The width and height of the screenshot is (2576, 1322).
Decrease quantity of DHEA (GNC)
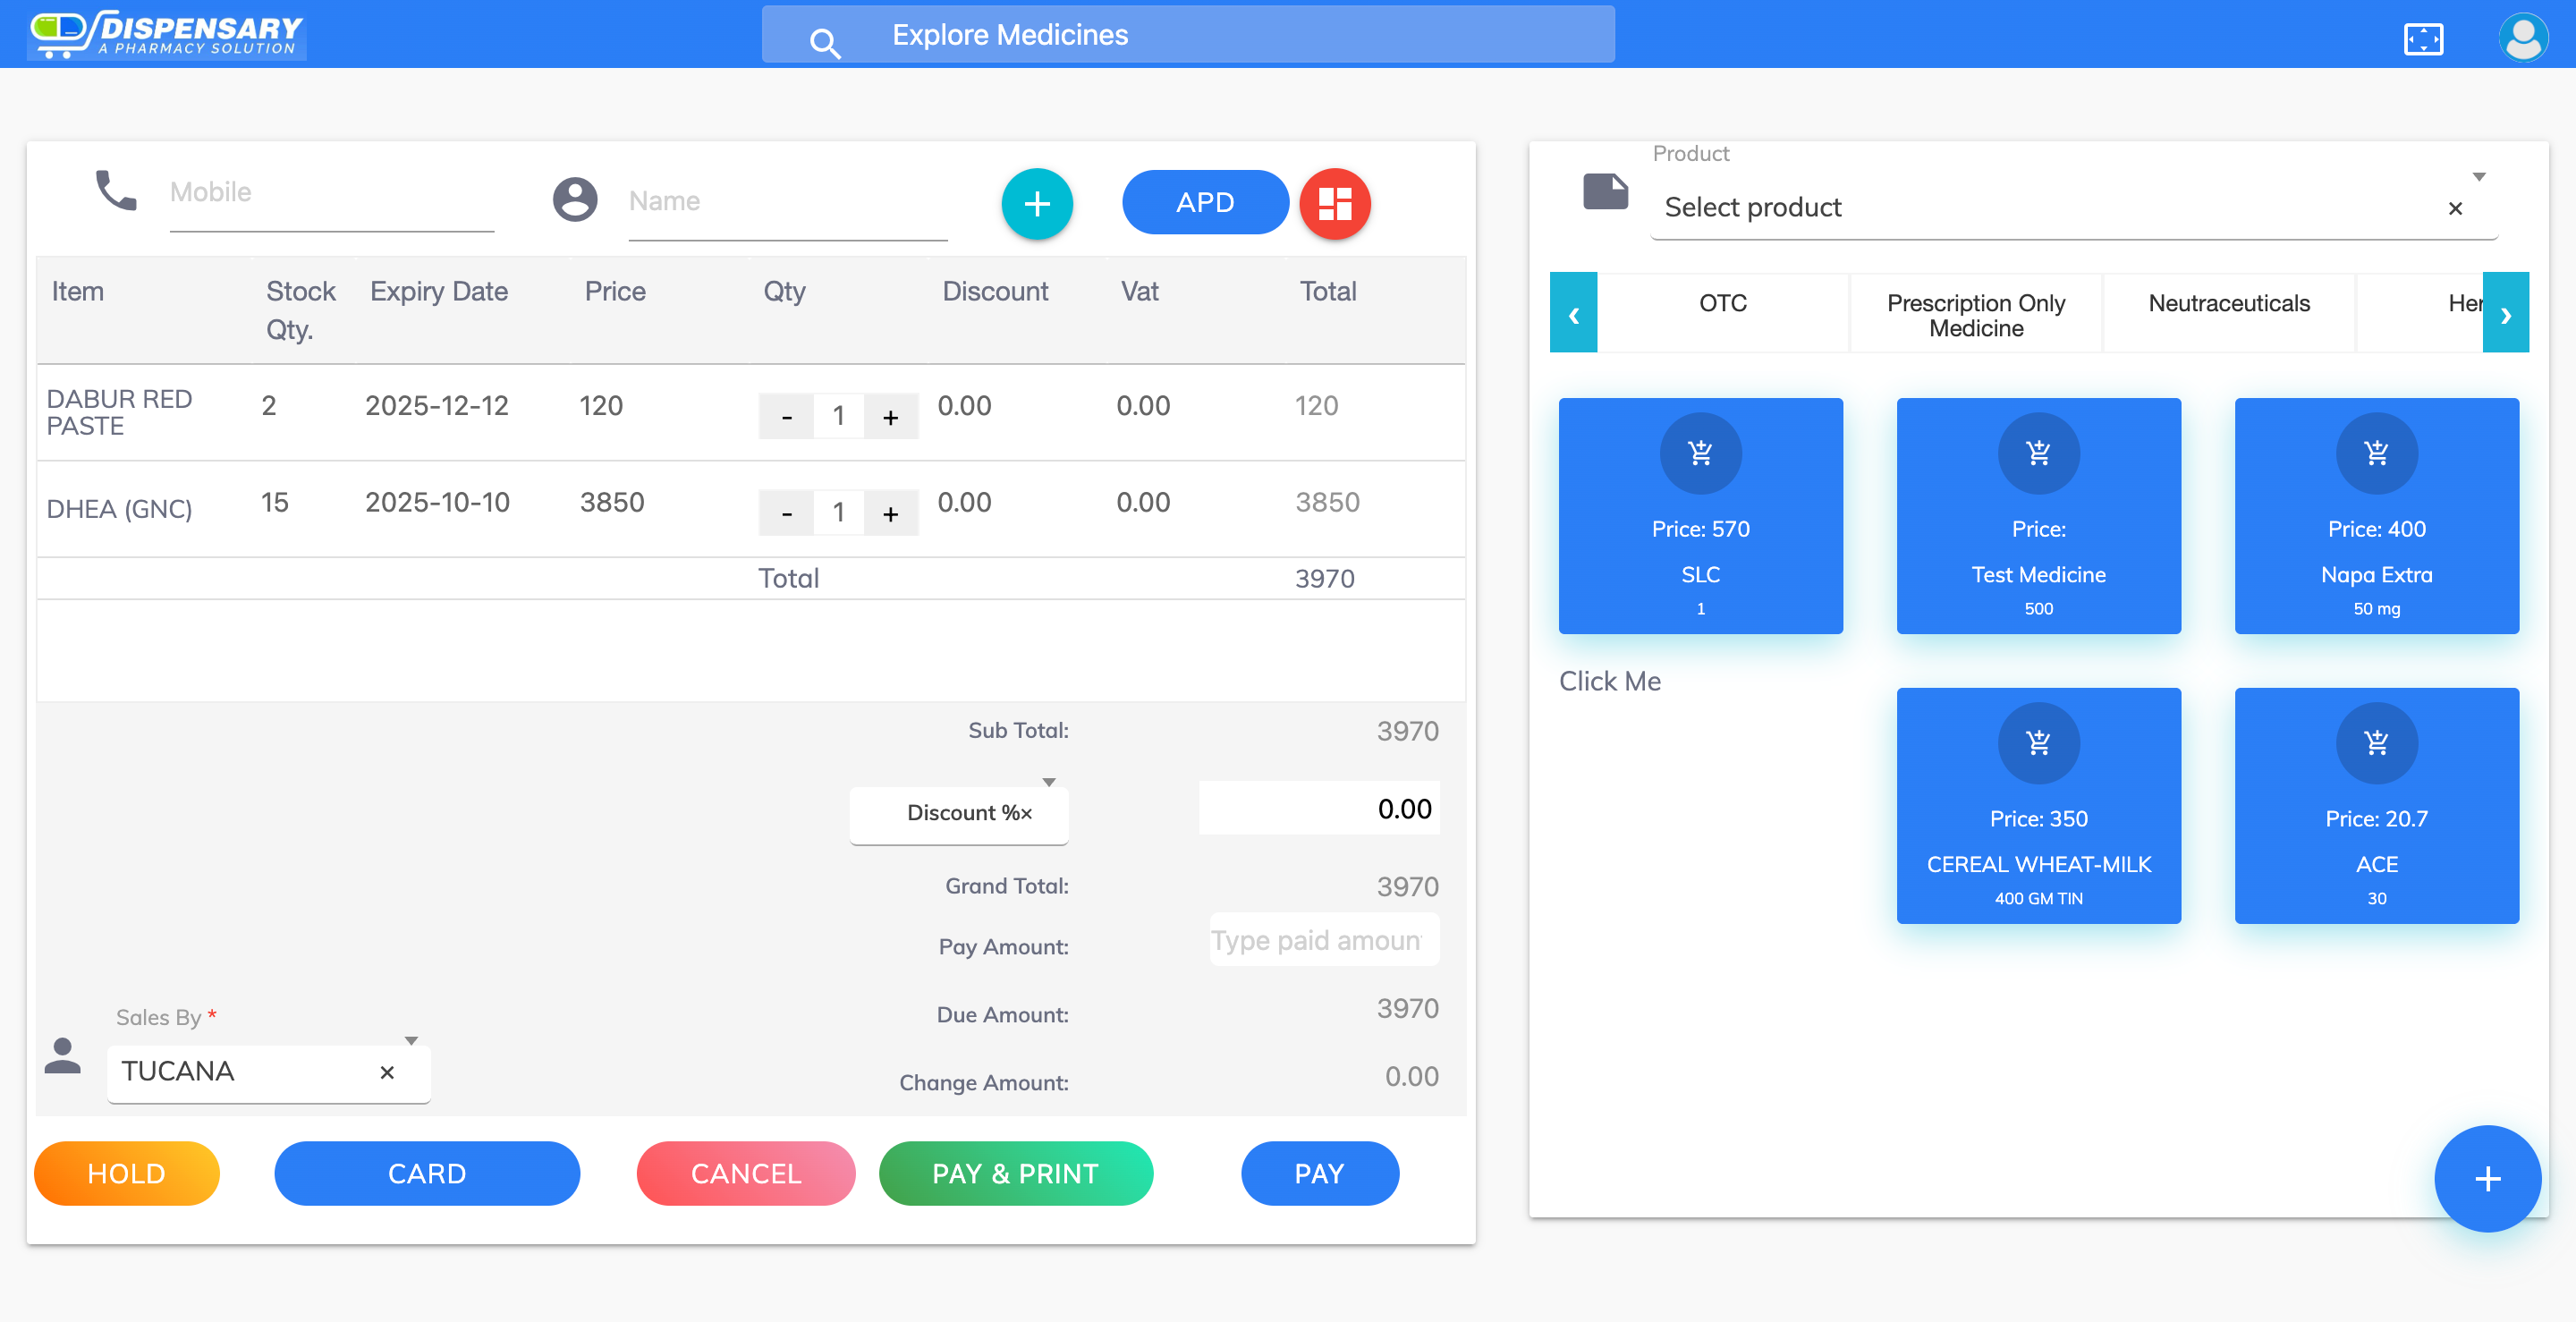(x=787, y=514)
